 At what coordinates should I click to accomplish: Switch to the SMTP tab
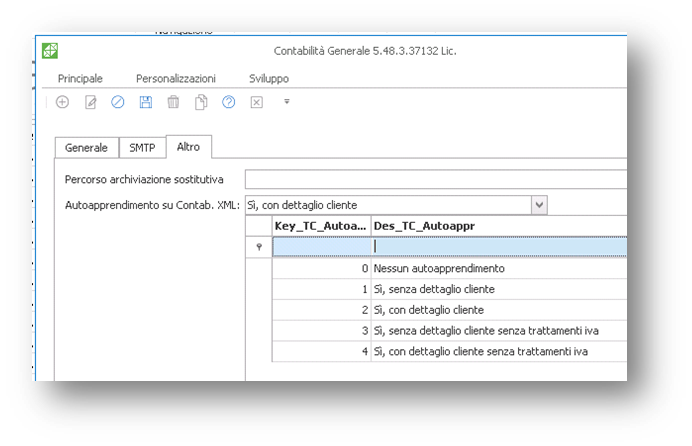142,147
